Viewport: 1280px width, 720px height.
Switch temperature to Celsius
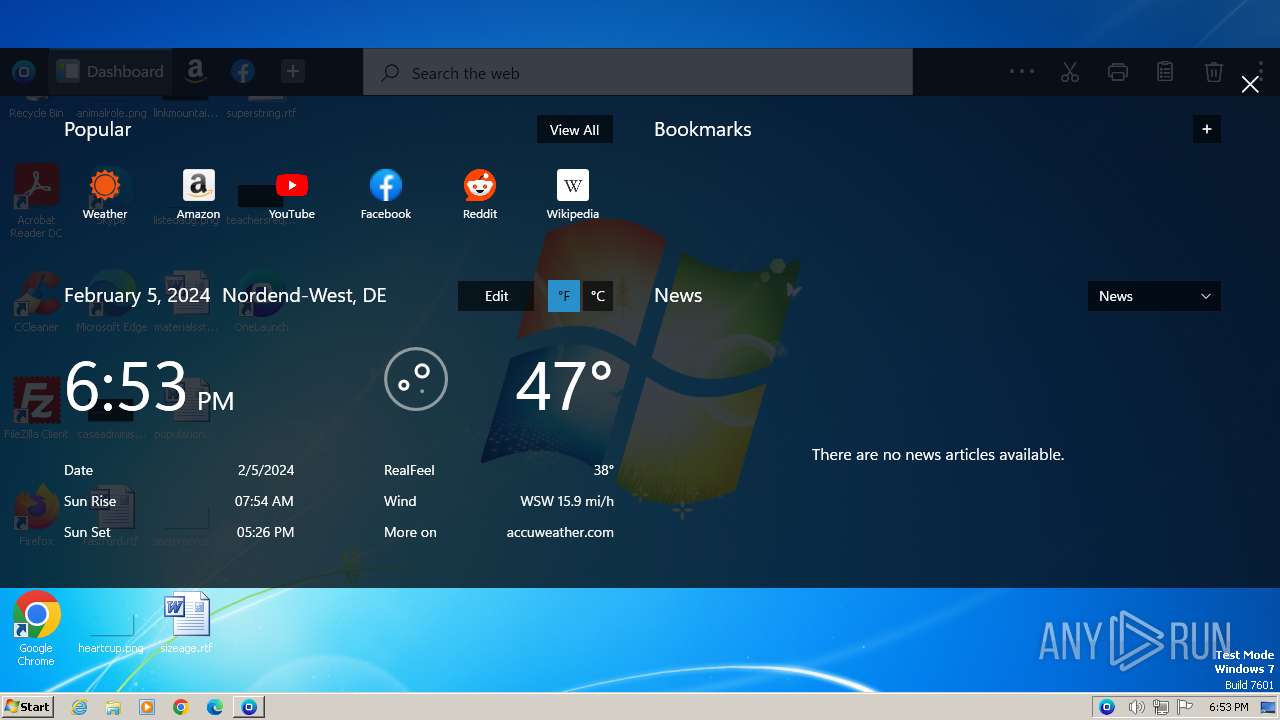598,296
